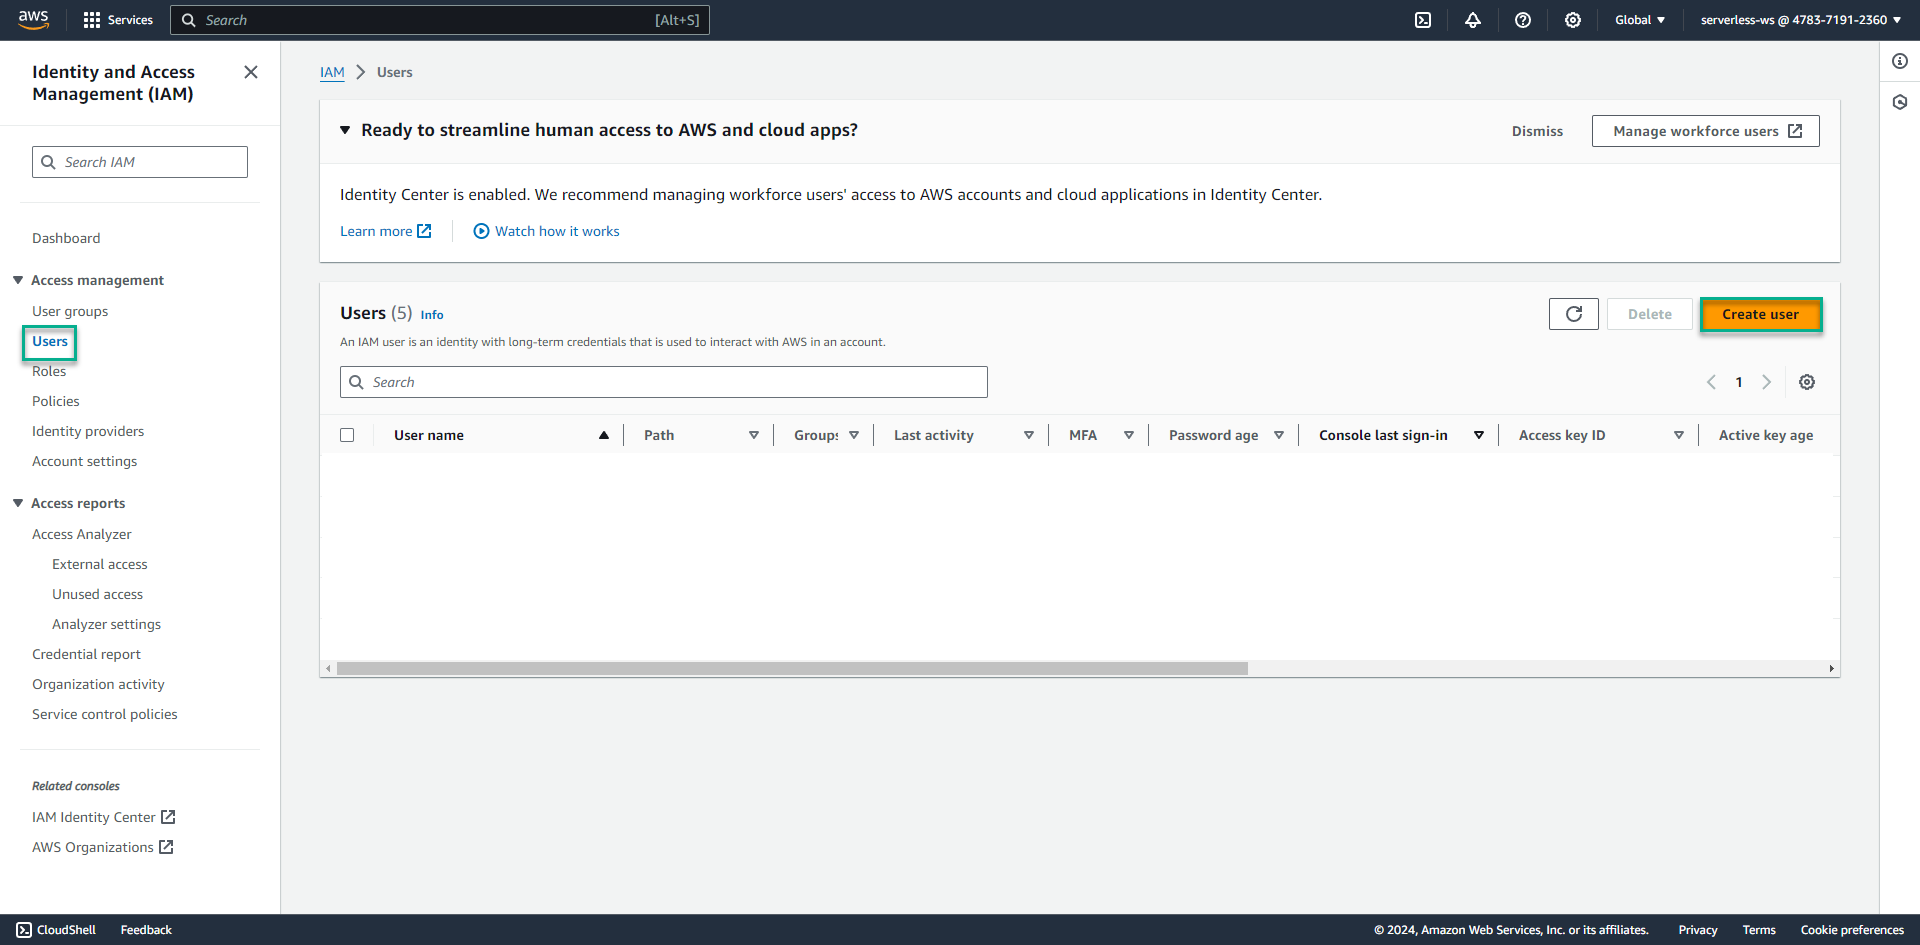Sort by Path column arrow
1920x945 pixels.
coord(754,435)
